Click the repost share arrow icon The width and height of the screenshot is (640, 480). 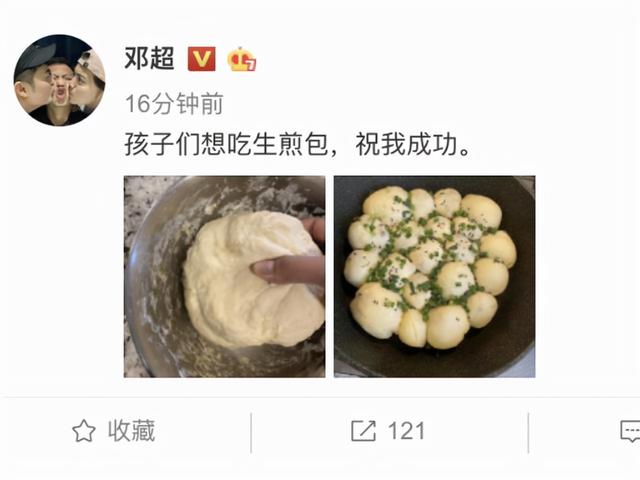[x=363, y=431]
